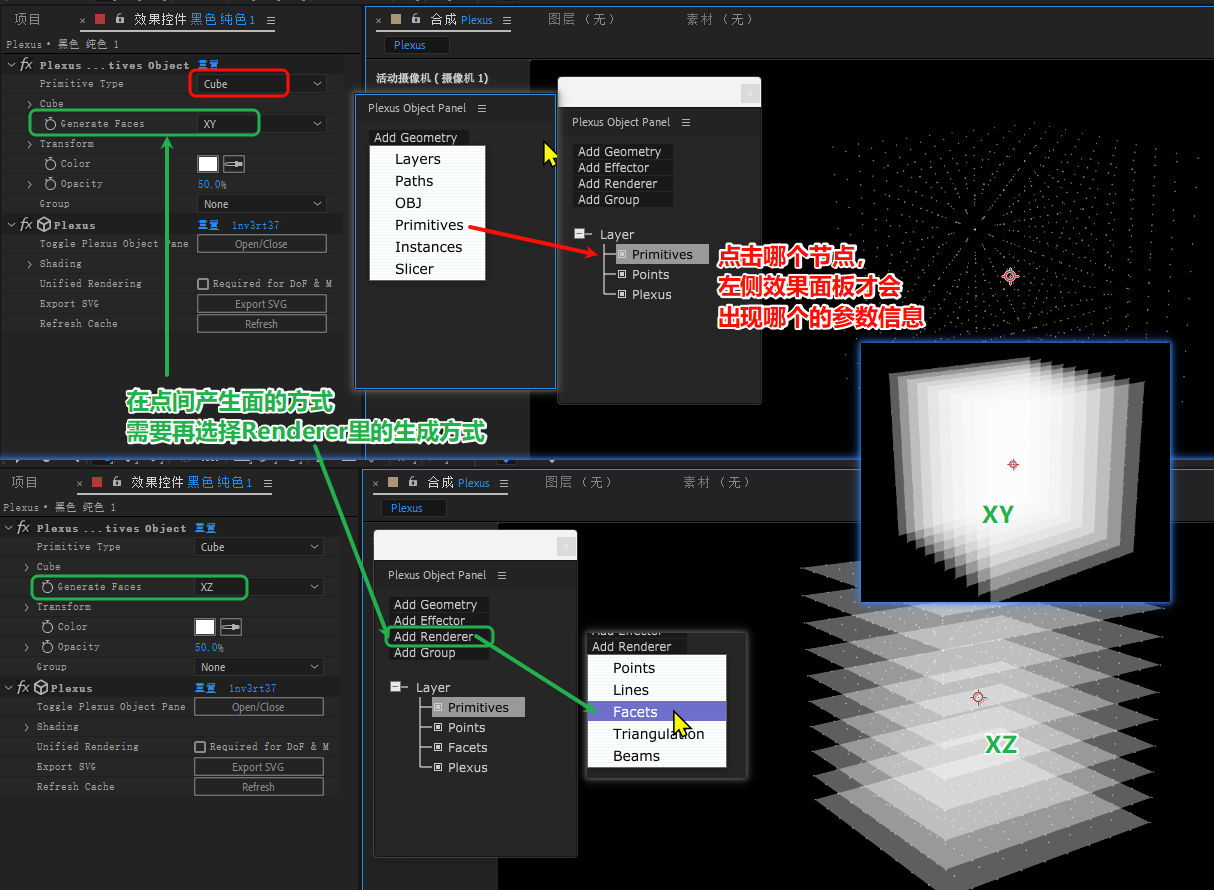Choose Slicer from the Add Geometry menu
1214x890 pixels.
coord(428,269)
